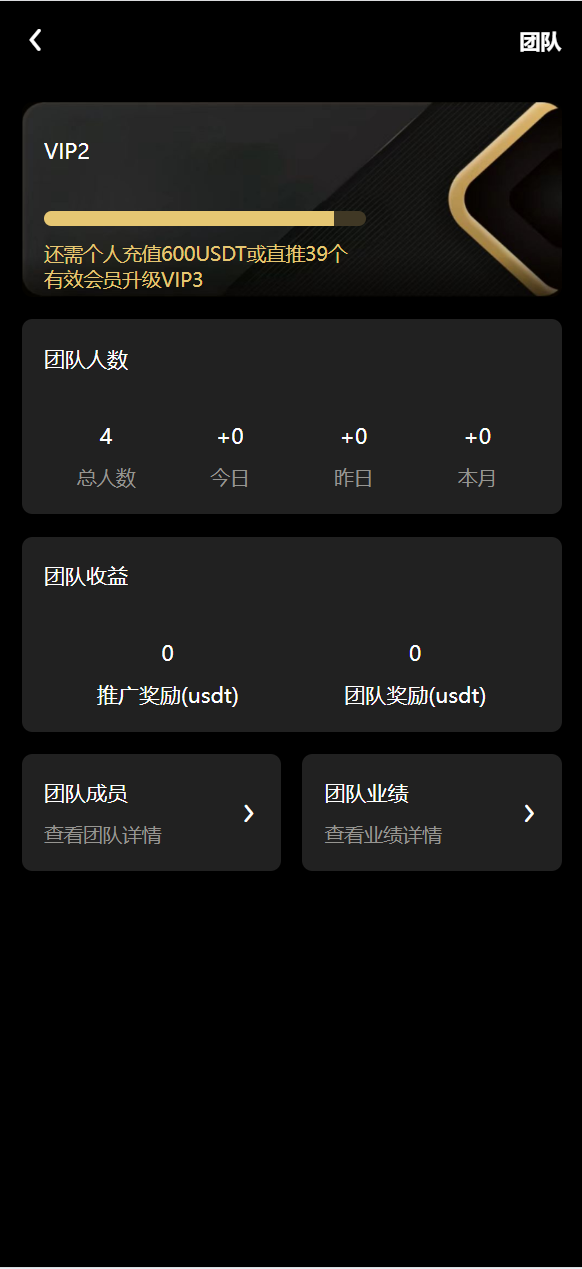
Task: Select the VIP2 level label
Action: tap(67, 152)
